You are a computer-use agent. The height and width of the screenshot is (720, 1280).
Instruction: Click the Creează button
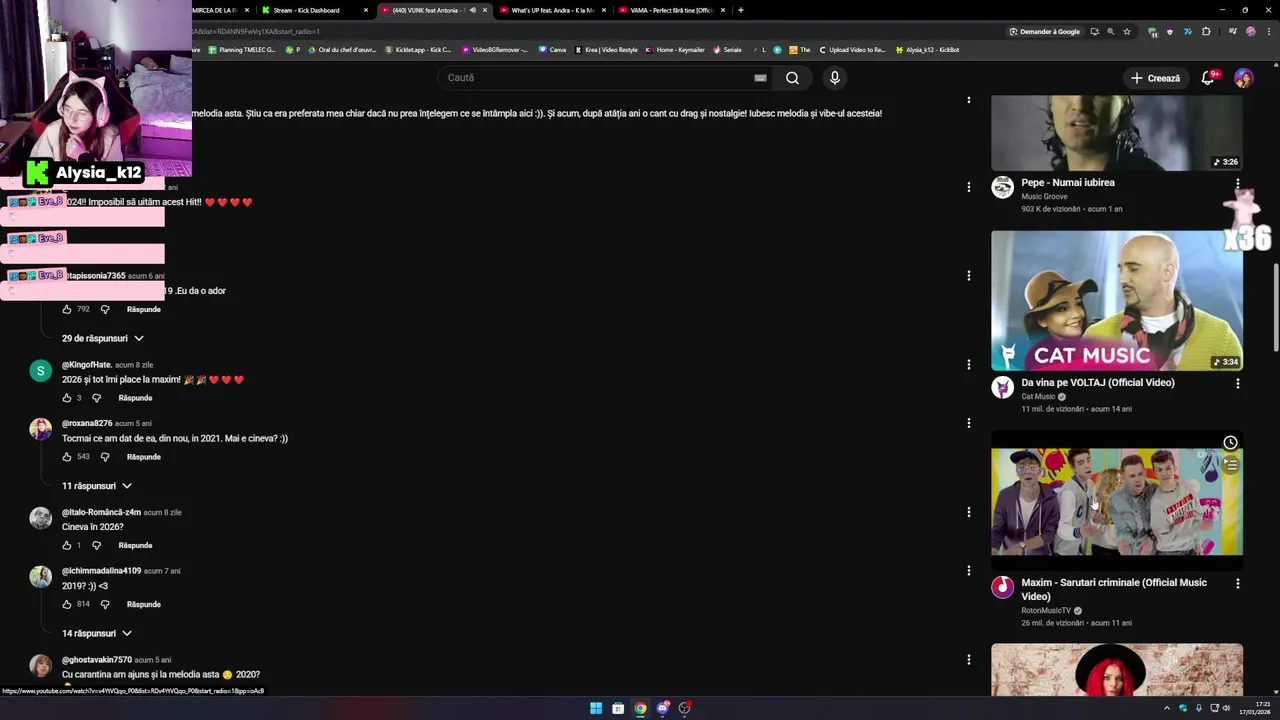click(1155, 78)
